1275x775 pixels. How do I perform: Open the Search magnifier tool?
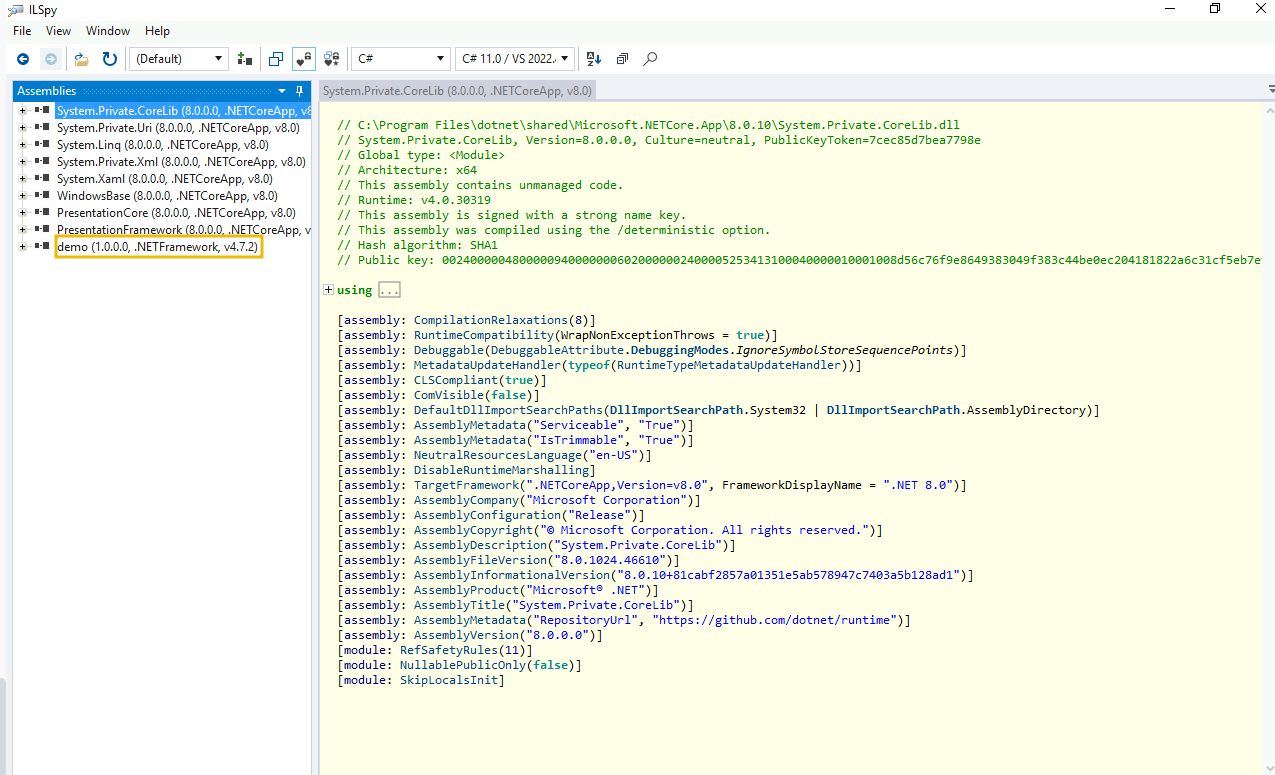[x=650, y=59]
